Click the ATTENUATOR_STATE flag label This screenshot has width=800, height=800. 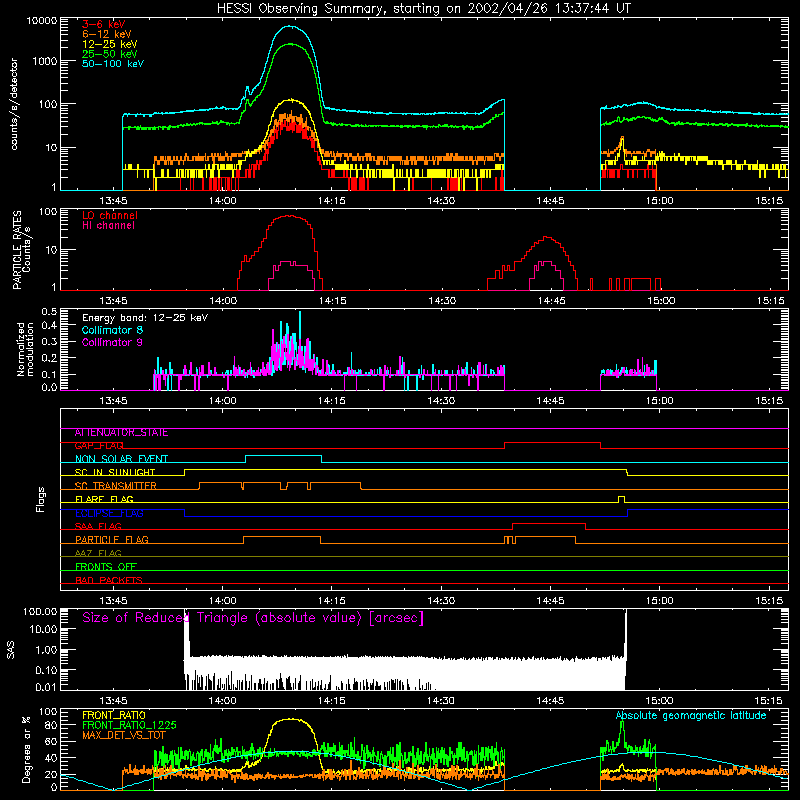121,433
